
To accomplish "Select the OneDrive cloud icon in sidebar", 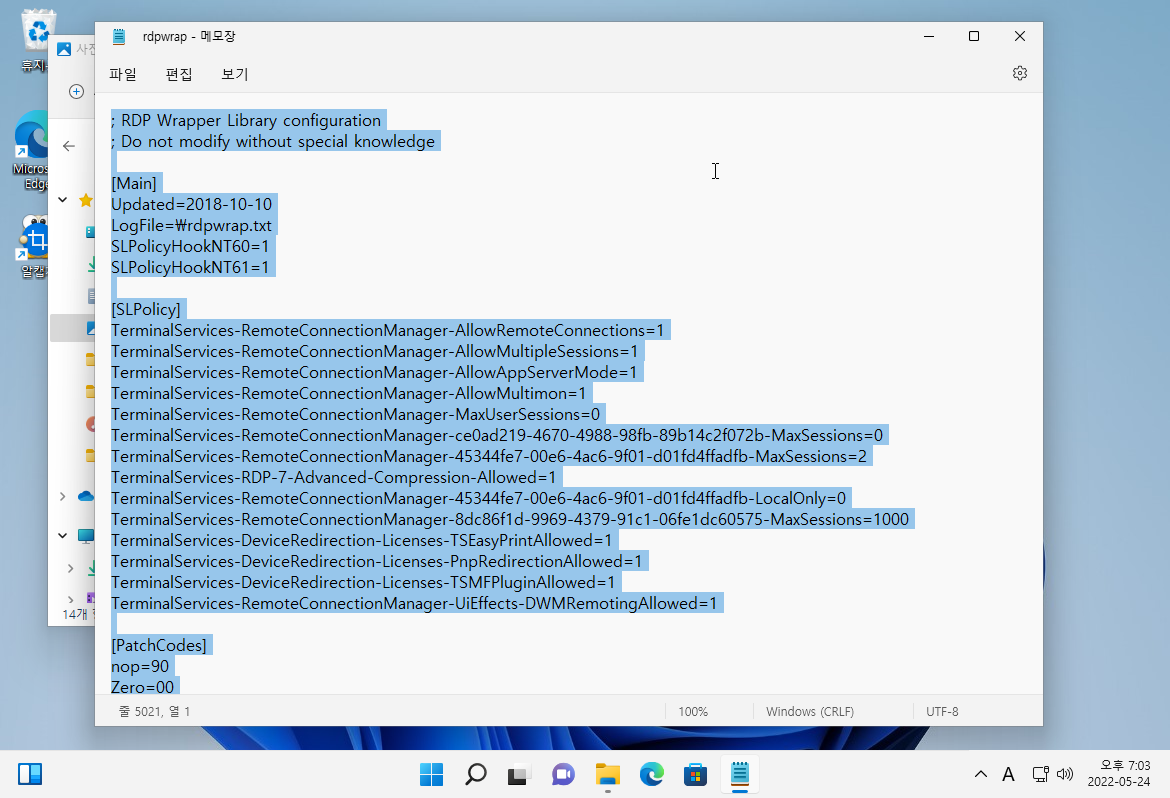I will pos(86,496).
